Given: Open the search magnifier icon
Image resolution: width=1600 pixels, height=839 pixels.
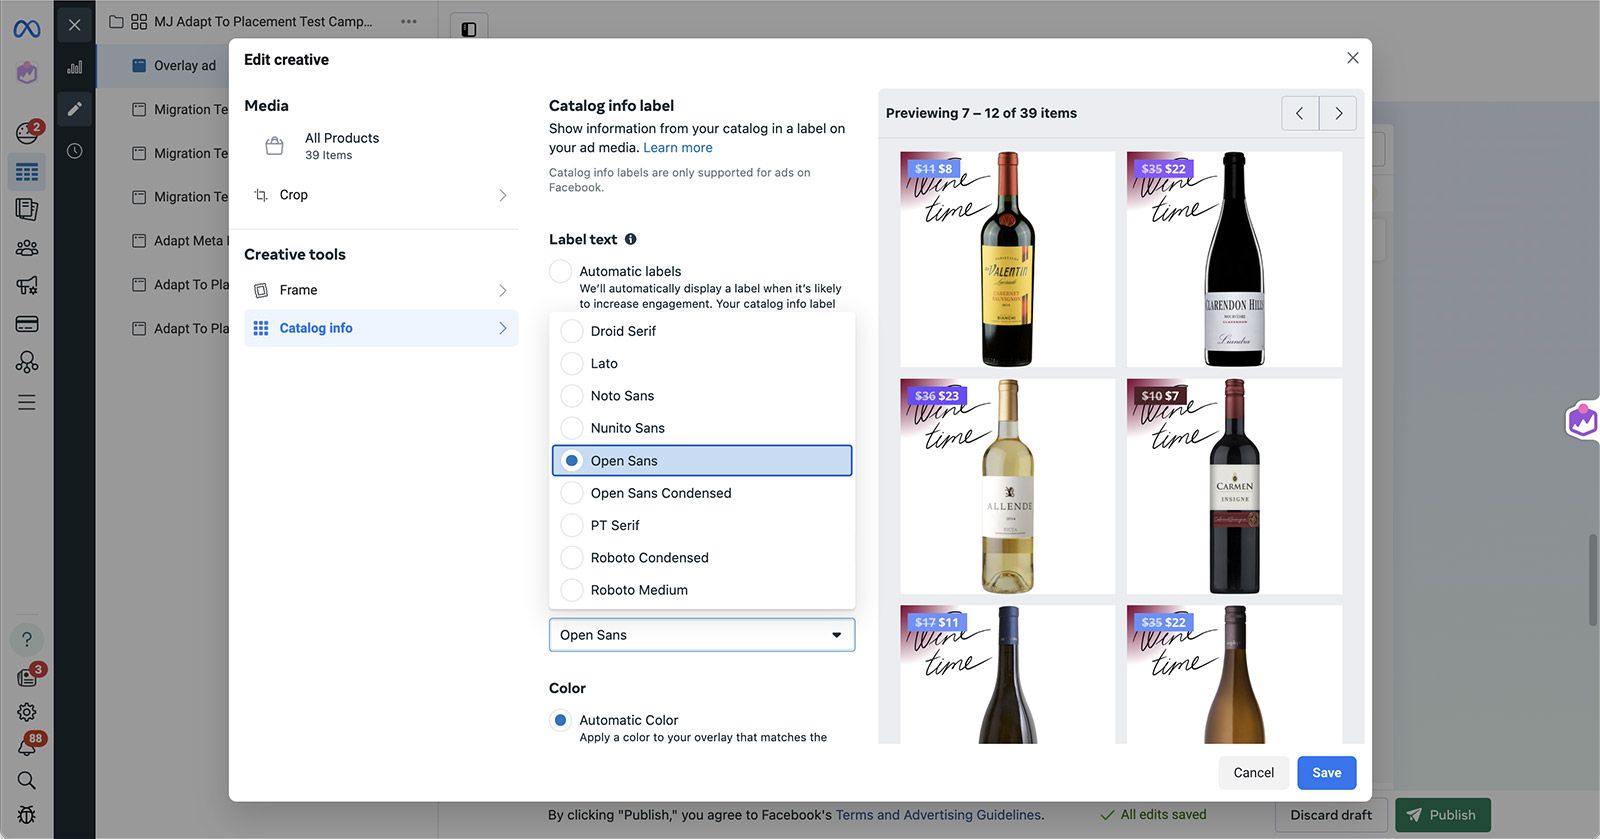Looking at the screenshot, I should [x=27, y=780].
